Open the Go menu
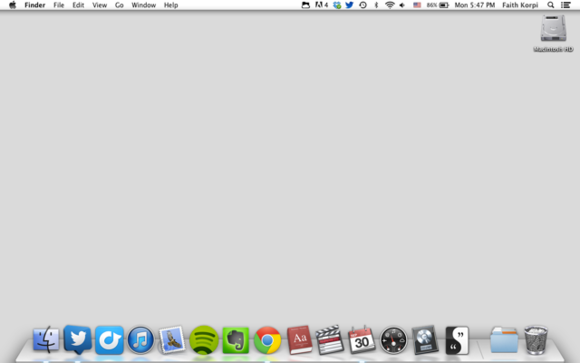580x363 pixels. [x=119, y=5]
